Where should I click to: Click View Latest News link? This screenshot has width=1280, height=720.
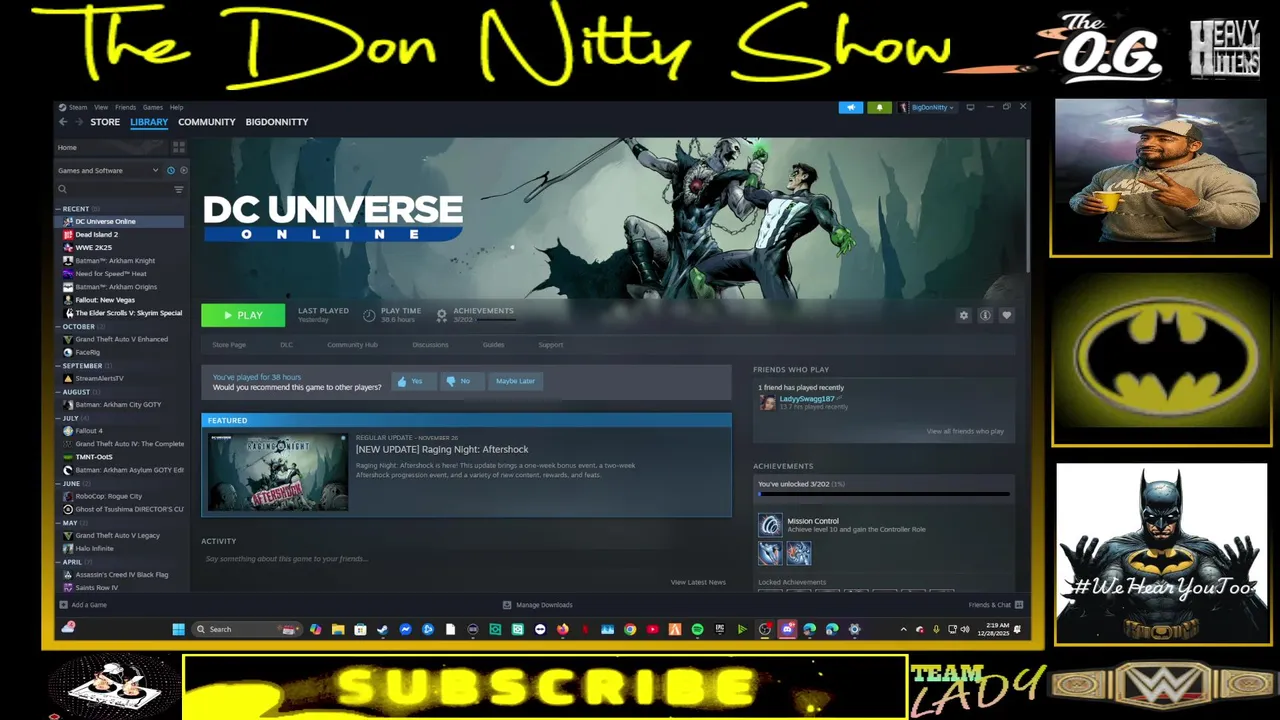click(698, 582)
